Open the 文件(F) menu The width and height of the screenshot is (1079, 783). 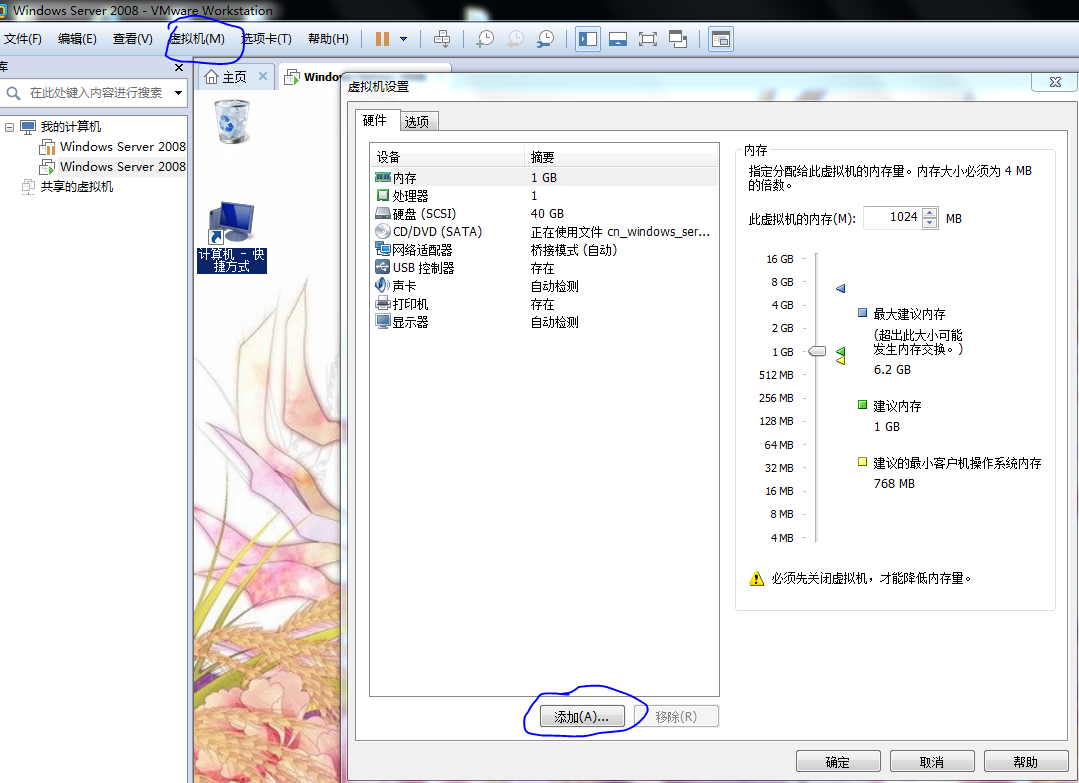[x=23, y=39]
